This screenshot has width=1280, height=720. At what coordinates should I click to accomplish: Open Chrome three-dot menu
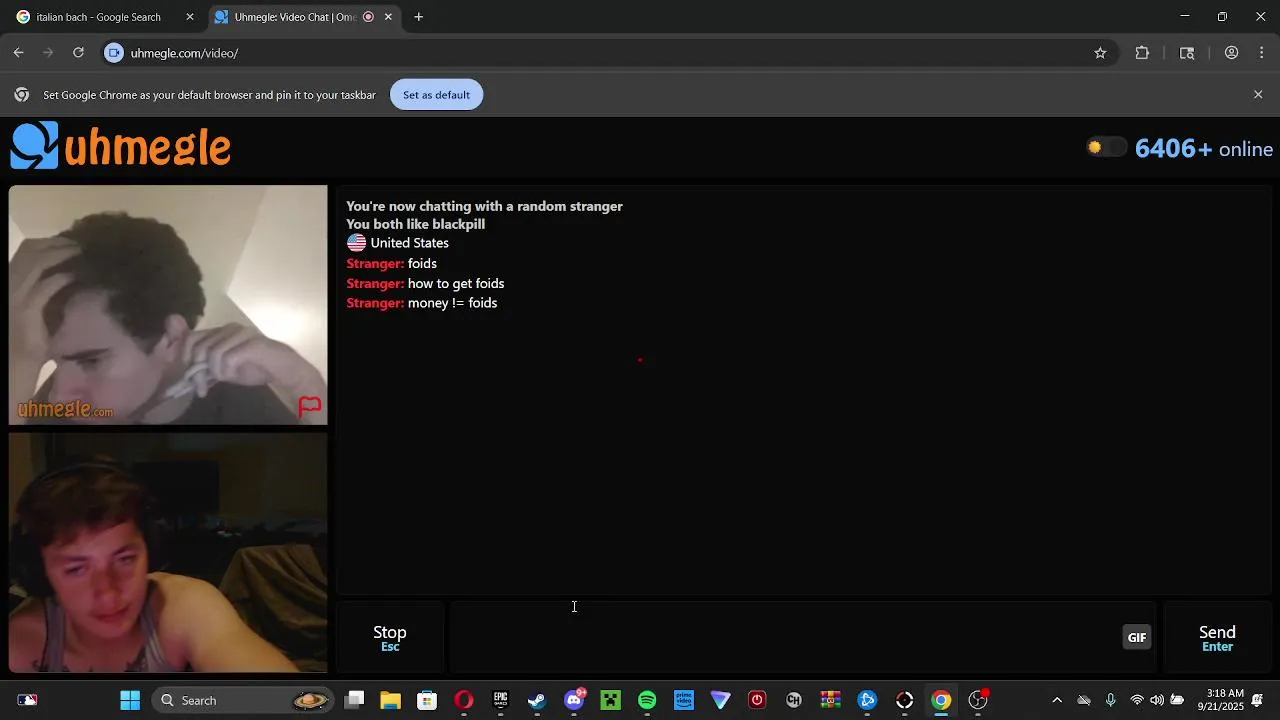click(1262, 53)
